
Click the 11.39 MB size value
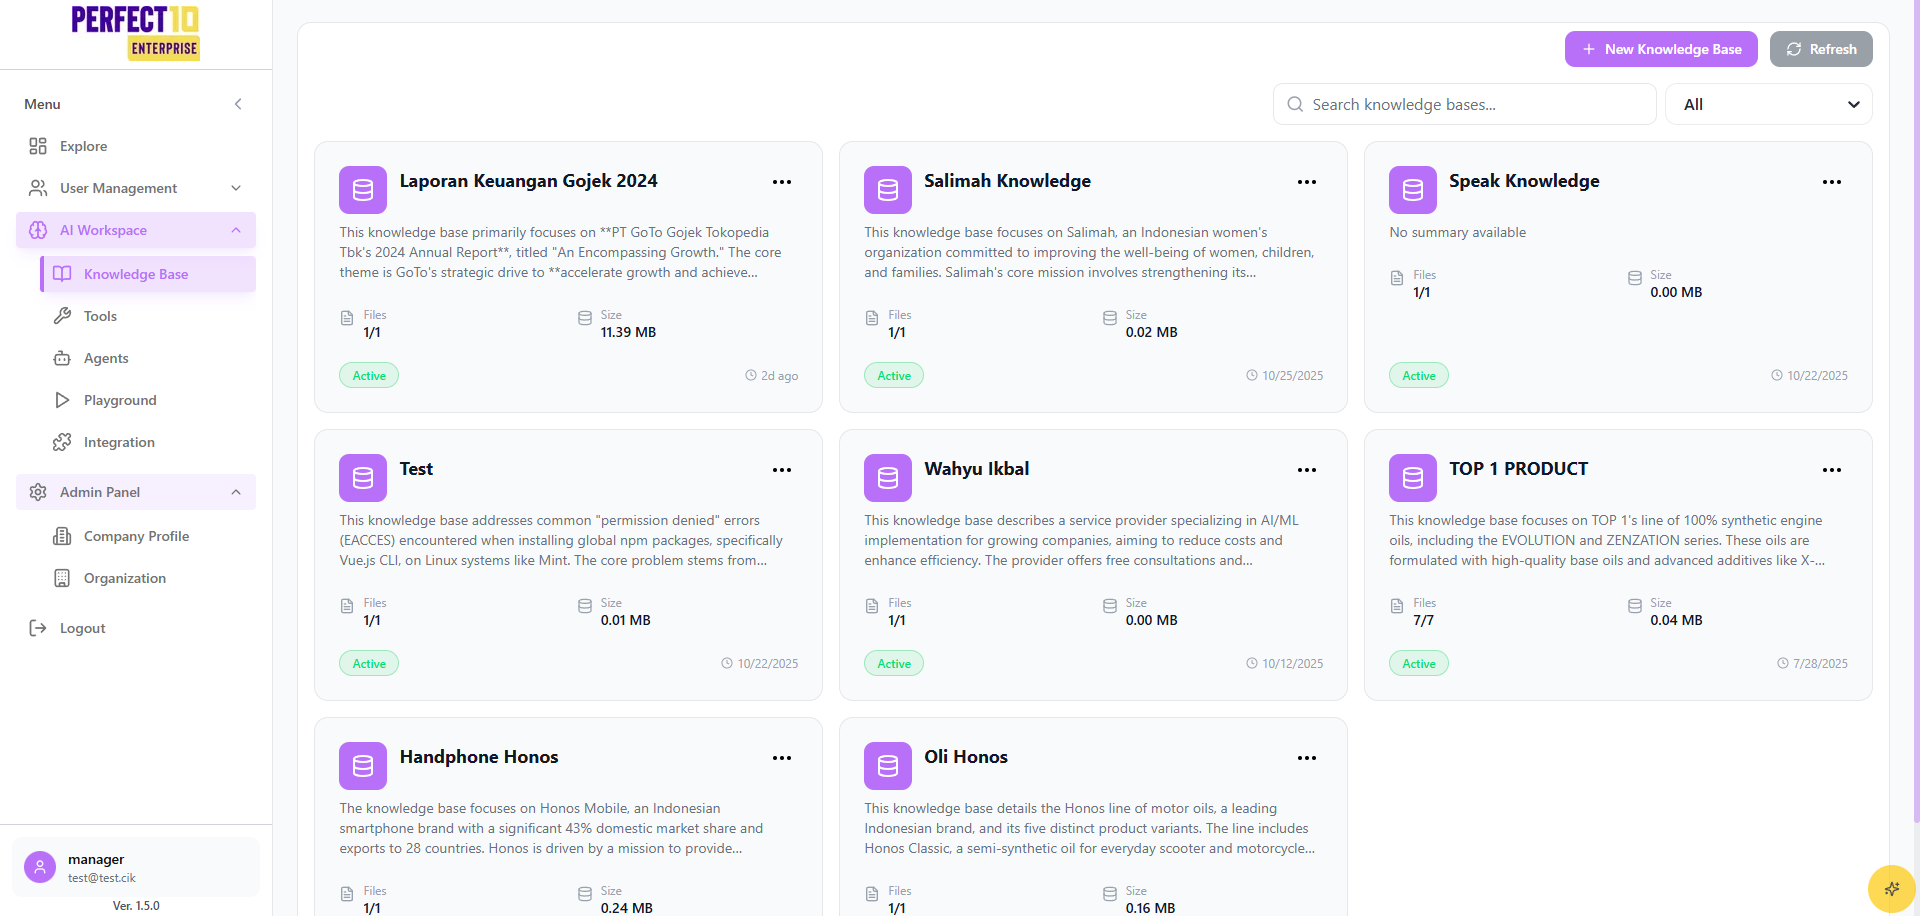[628, 332]
